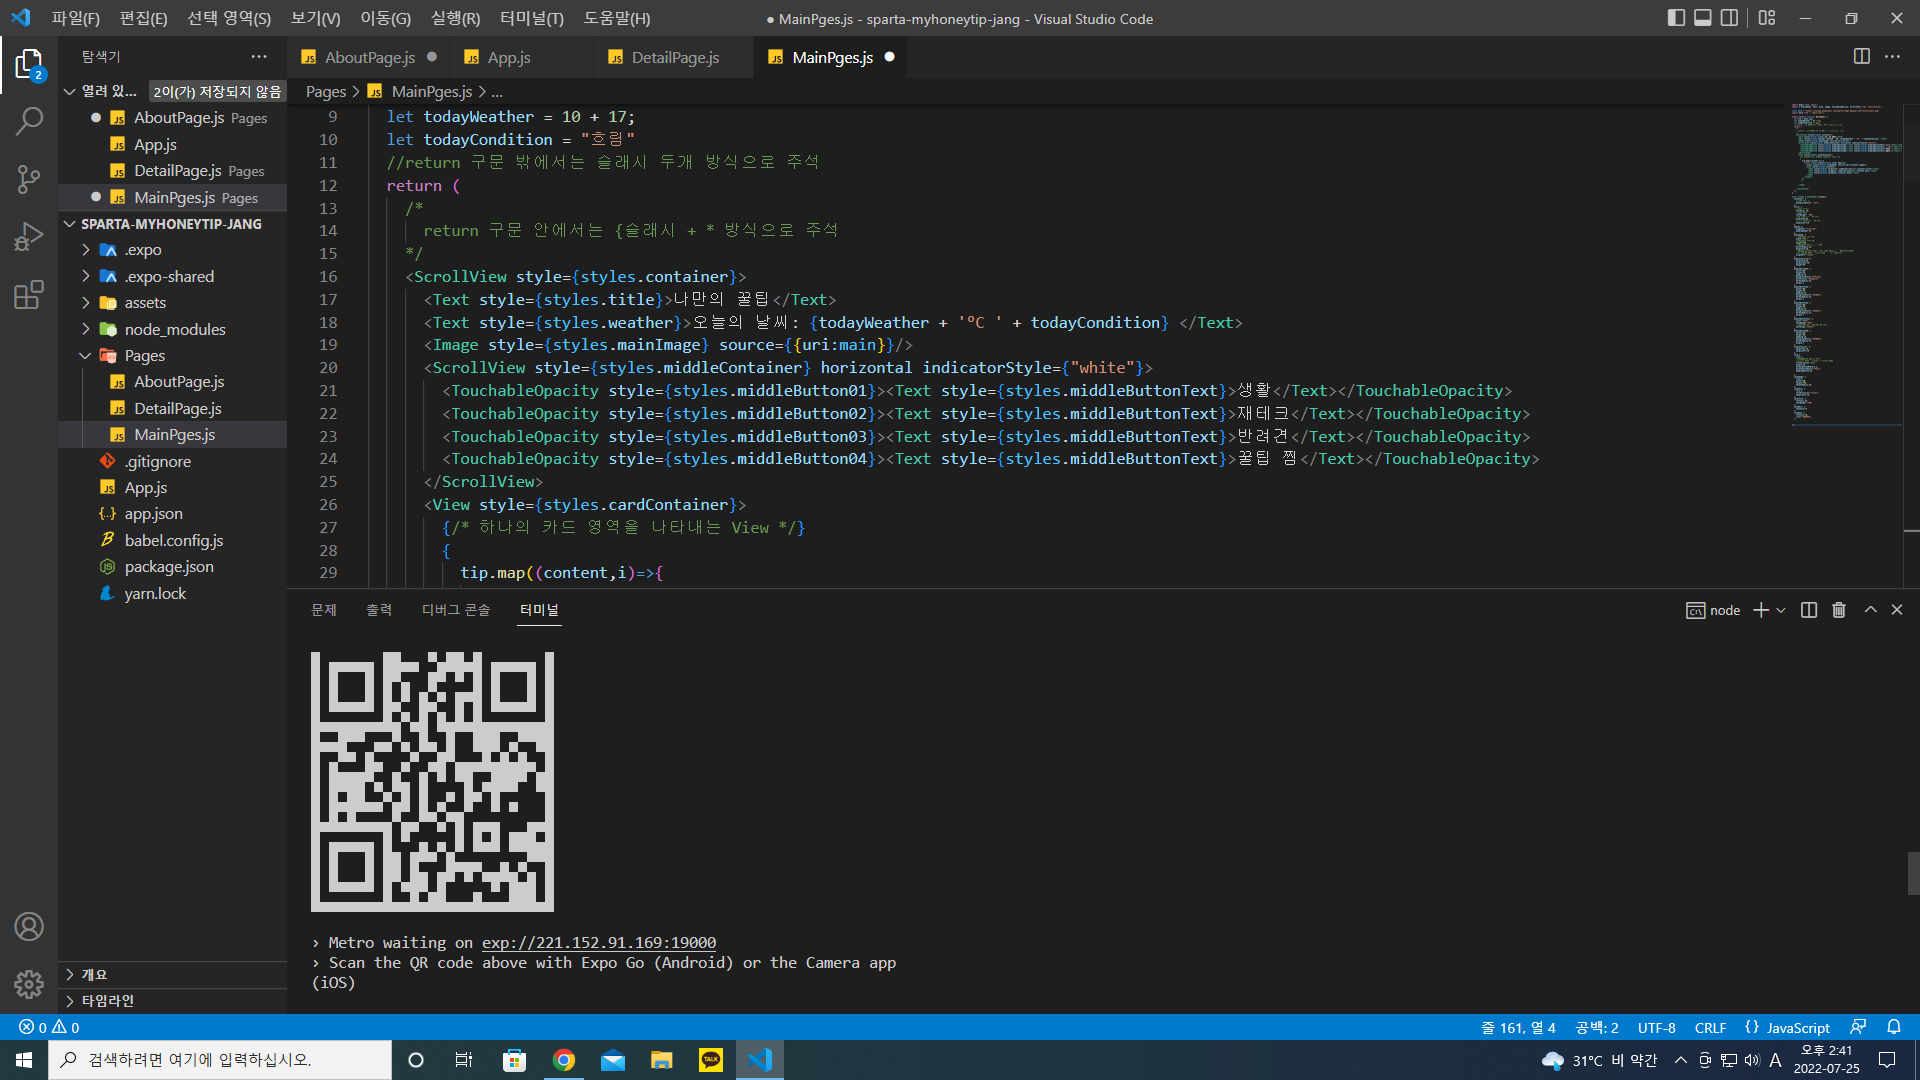Switch to the DetailPage.js editor tab
Image resolution: width=1920 pixels, height=1080 pixels.
675,58
